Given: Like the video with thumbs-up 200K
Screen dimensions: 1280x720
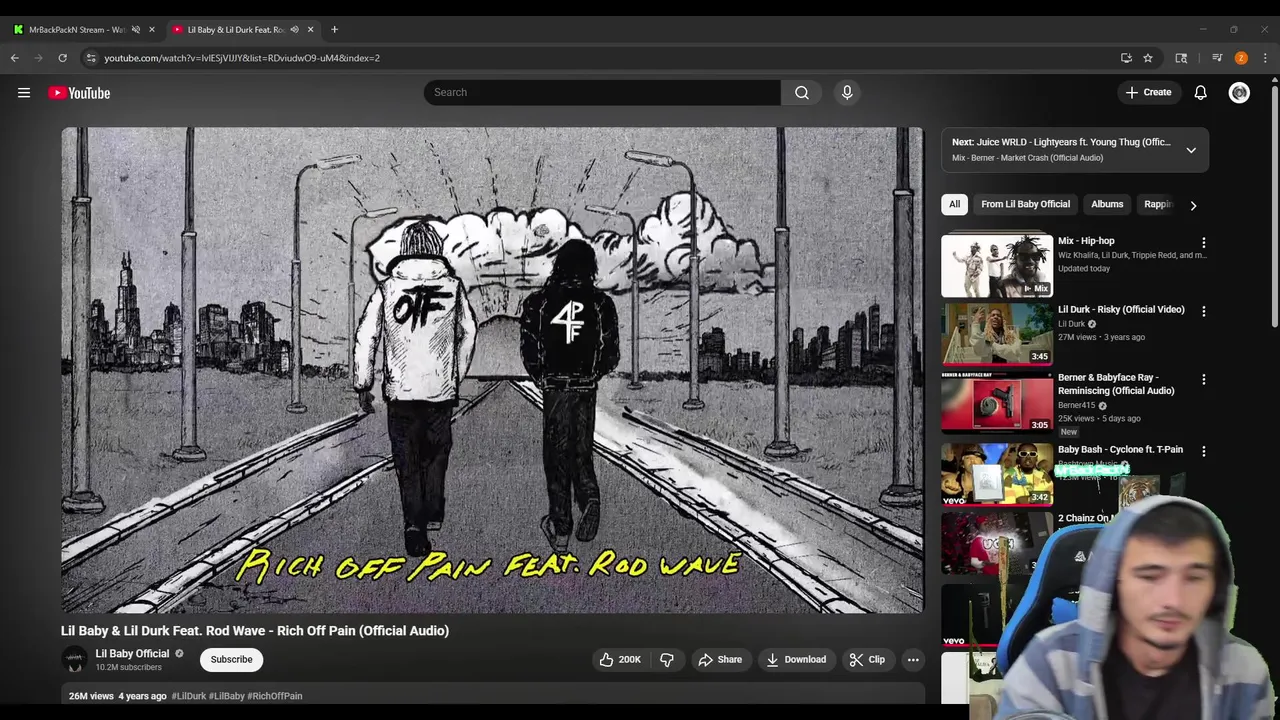Looking at the screenshot, I should (620, 660).
